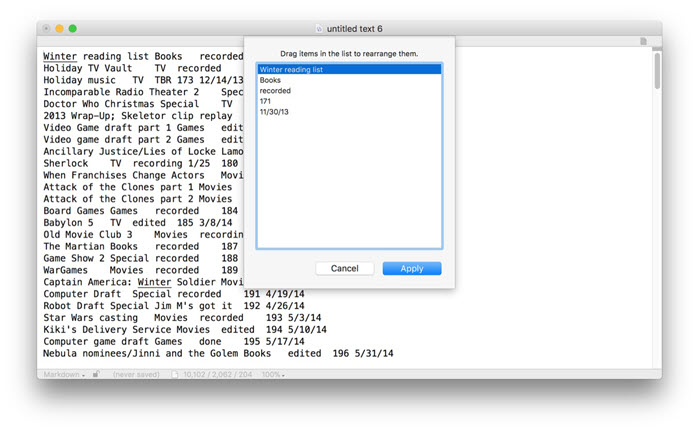Select the '11/30/13' item in rearrange list
700x432 pixels.
point(349,112)
